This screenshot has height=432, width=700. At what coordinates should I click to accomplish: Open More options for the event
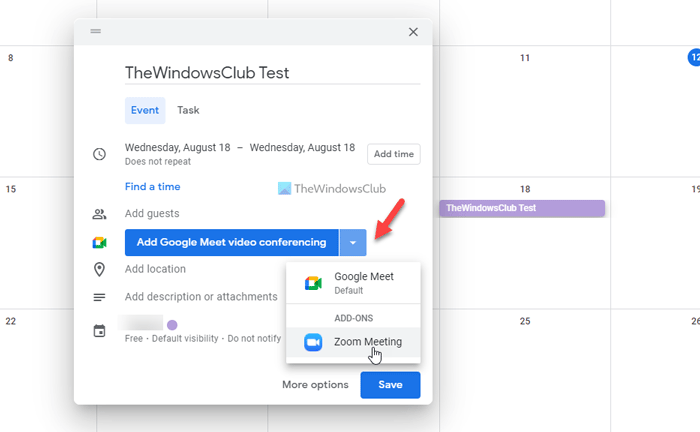[x=315, y=385]
